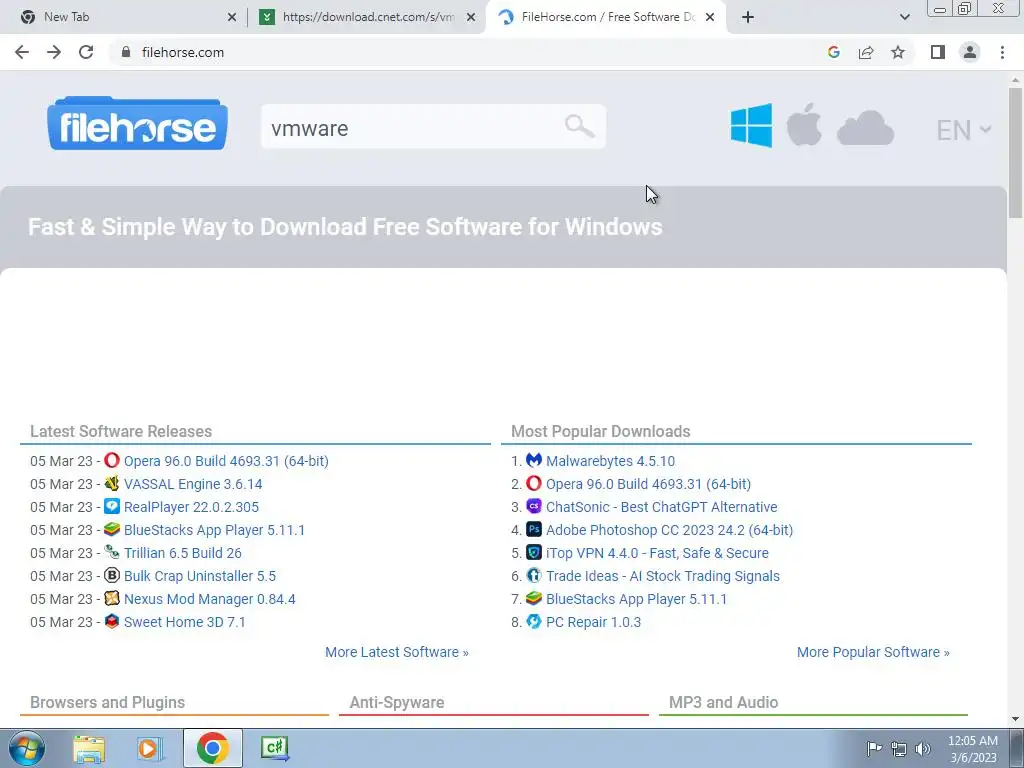
Task: Click the share page icon
Action: coord(866,52)
